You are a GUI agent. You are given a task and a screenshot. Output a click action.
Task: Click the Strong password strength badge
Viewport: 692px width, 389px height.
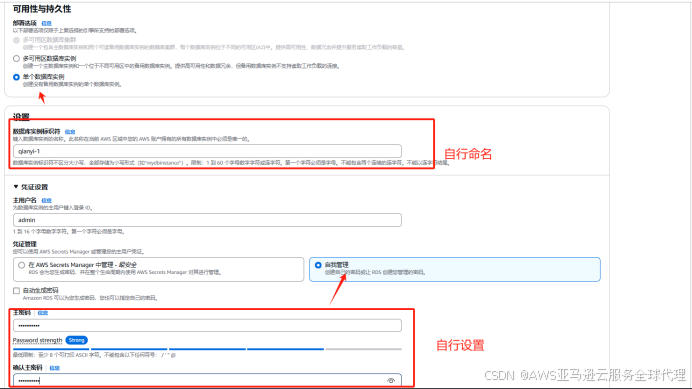pyautogui.click(x=76, y=340)
